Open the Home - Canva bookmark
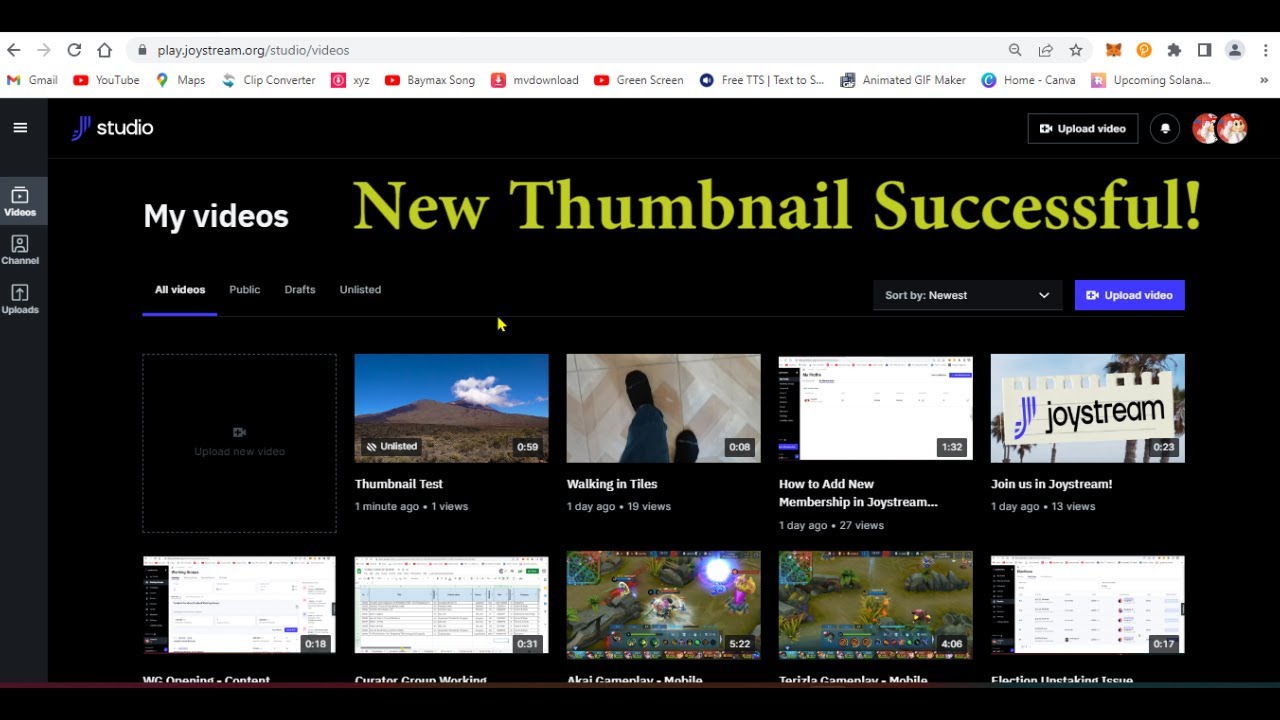Image resolution: width=1280 pixels, height=720 pixels. (1029, 80)
